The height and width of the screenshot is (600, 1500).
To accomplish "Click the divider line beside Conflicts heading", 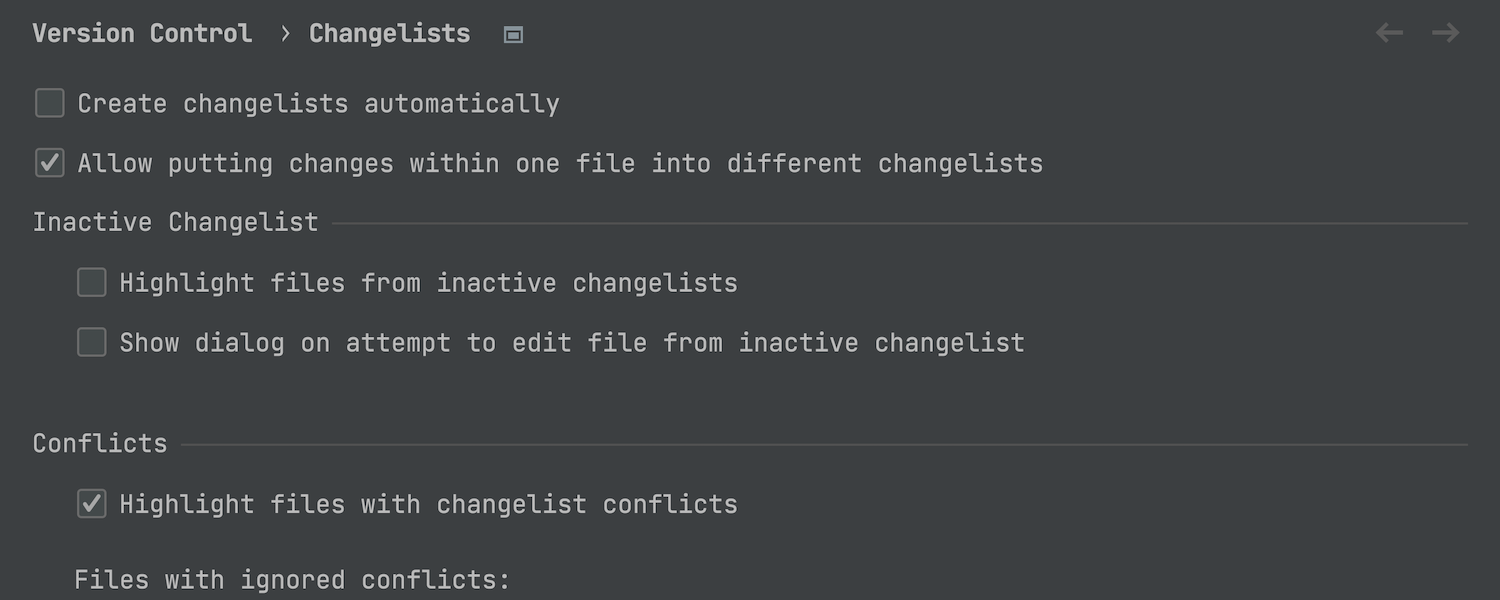I will tap(825, 445).
